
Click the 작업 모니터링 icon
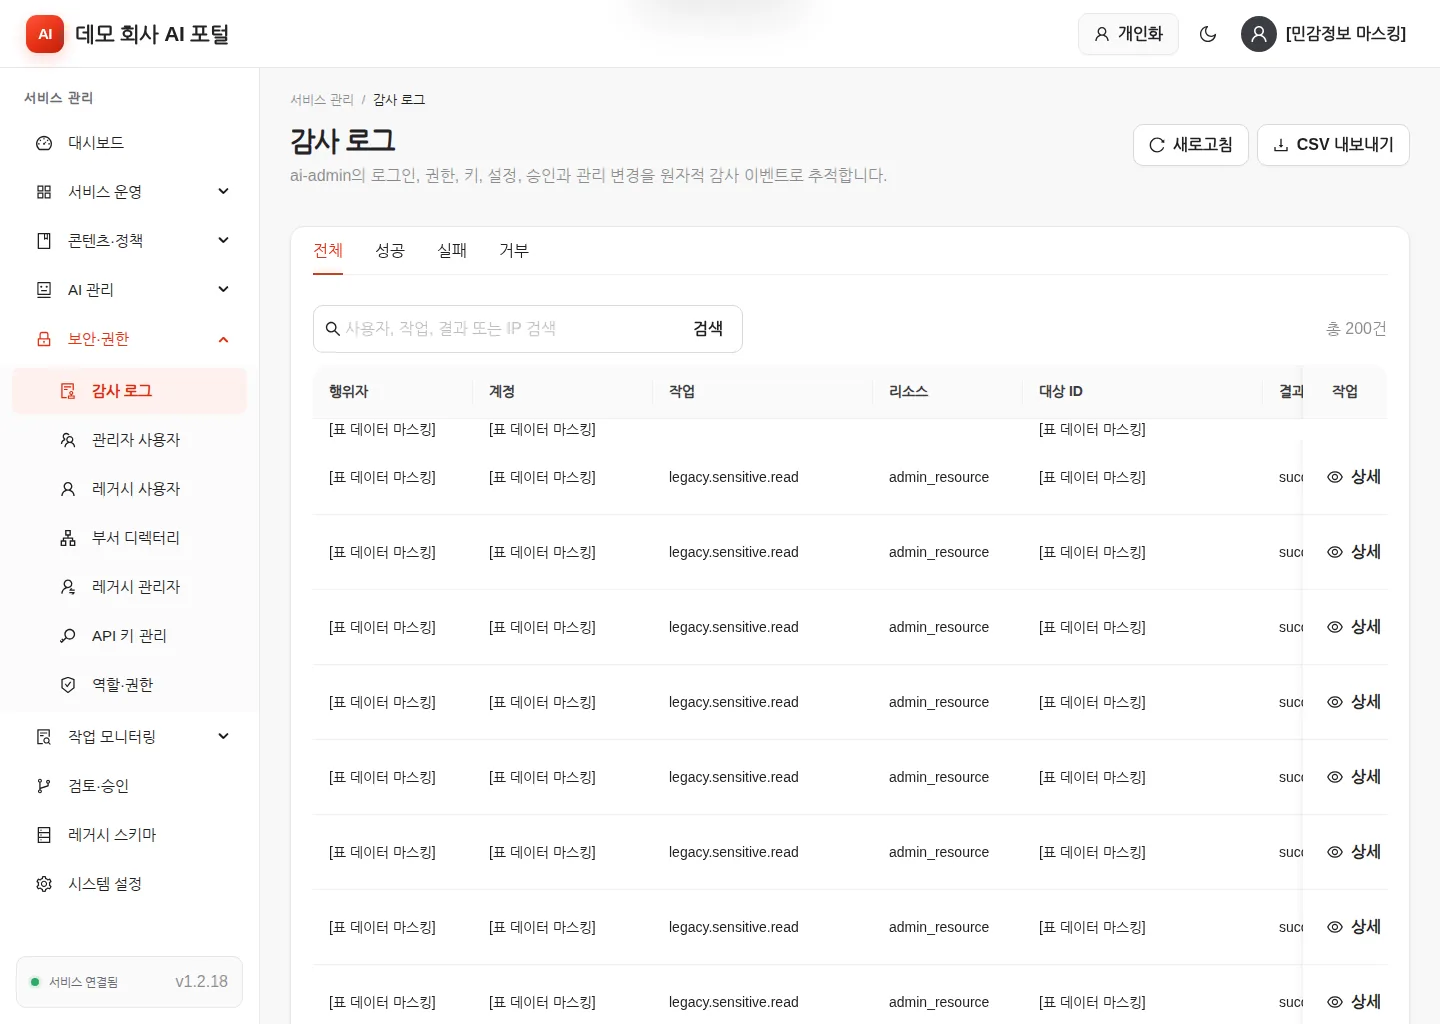(x=44, y=737)
